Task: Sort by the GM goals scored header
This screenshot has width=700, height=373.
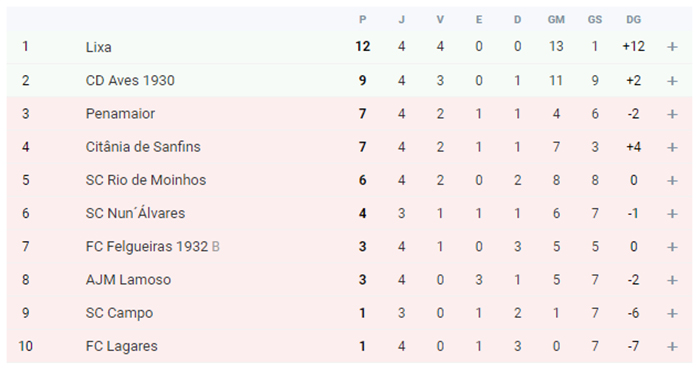Action: coord(556,20)
